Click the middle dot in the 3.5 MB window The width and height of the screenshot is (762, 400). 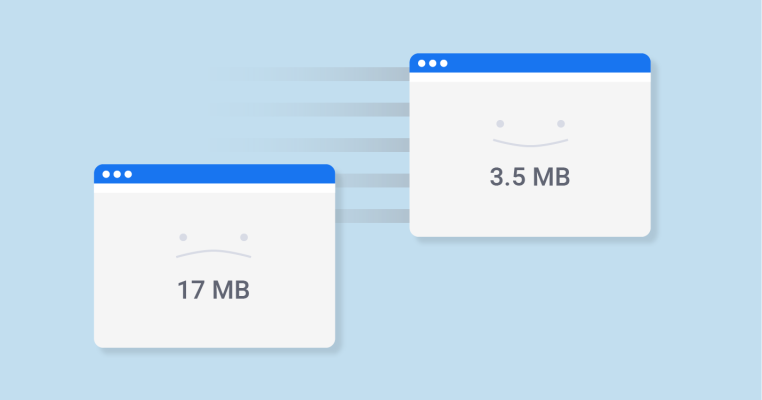tap(433, 63)
